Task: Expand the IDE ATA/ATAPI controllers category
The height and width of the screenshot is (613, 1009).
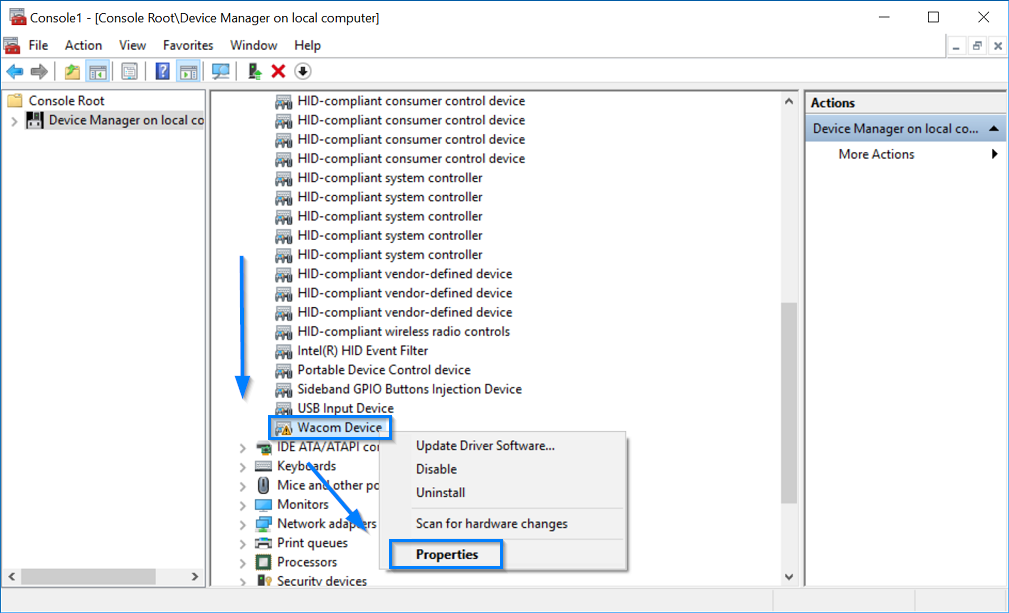Action: point(243,448)
